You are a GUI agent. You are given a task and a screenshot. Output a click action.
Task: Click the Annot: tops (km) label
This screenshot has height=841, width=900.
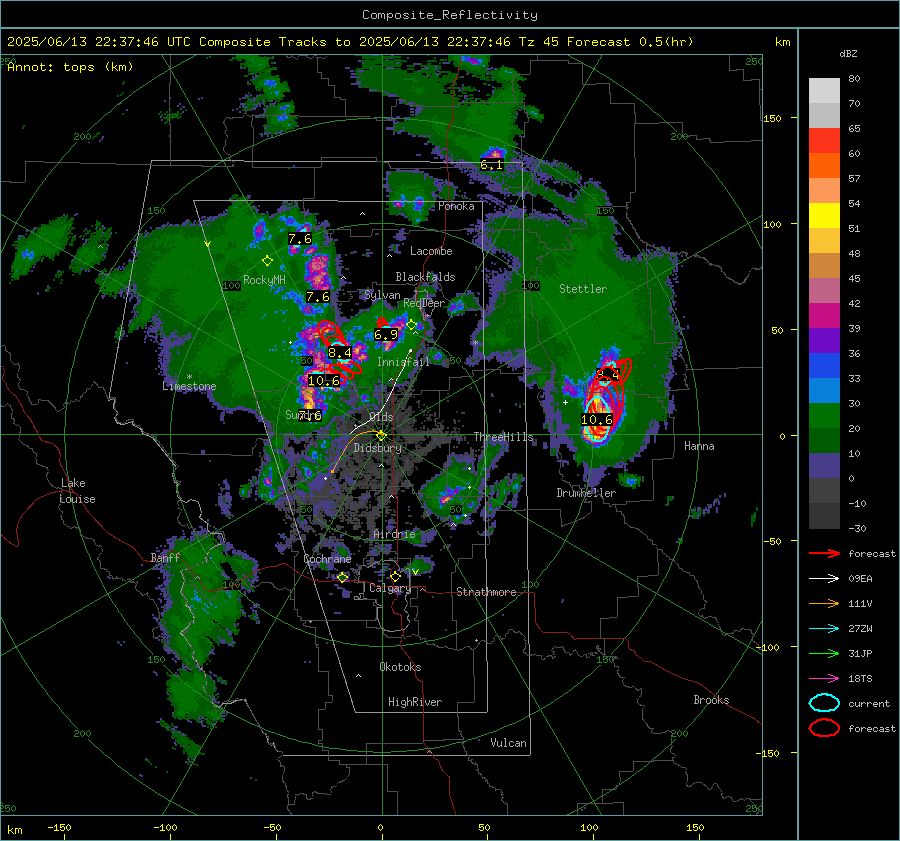[x=70, y=67]
